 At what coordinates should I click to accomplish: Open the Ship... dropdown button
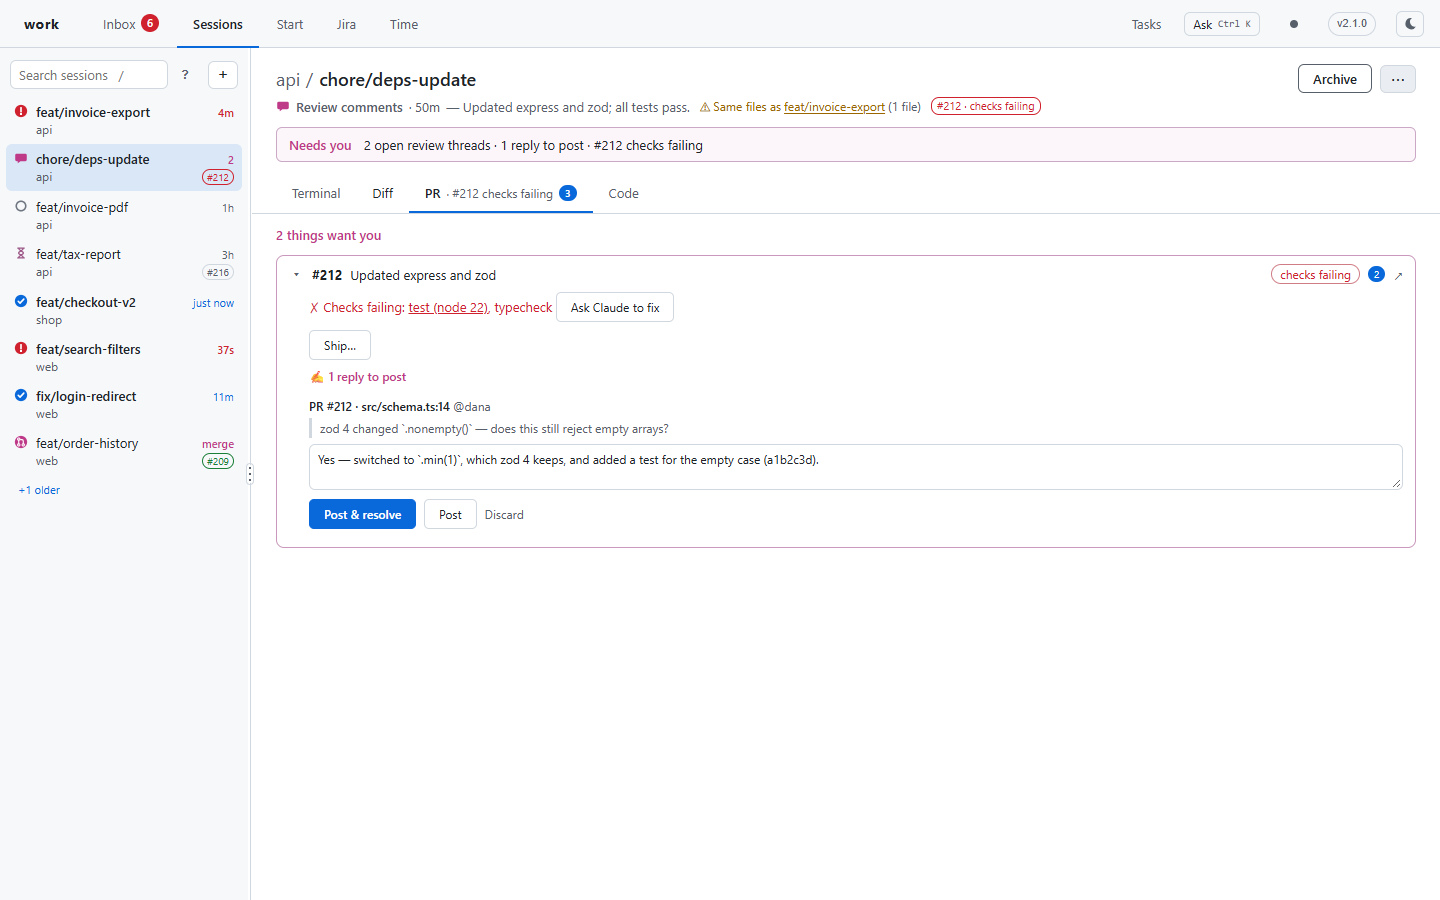(x=340, y=345)
